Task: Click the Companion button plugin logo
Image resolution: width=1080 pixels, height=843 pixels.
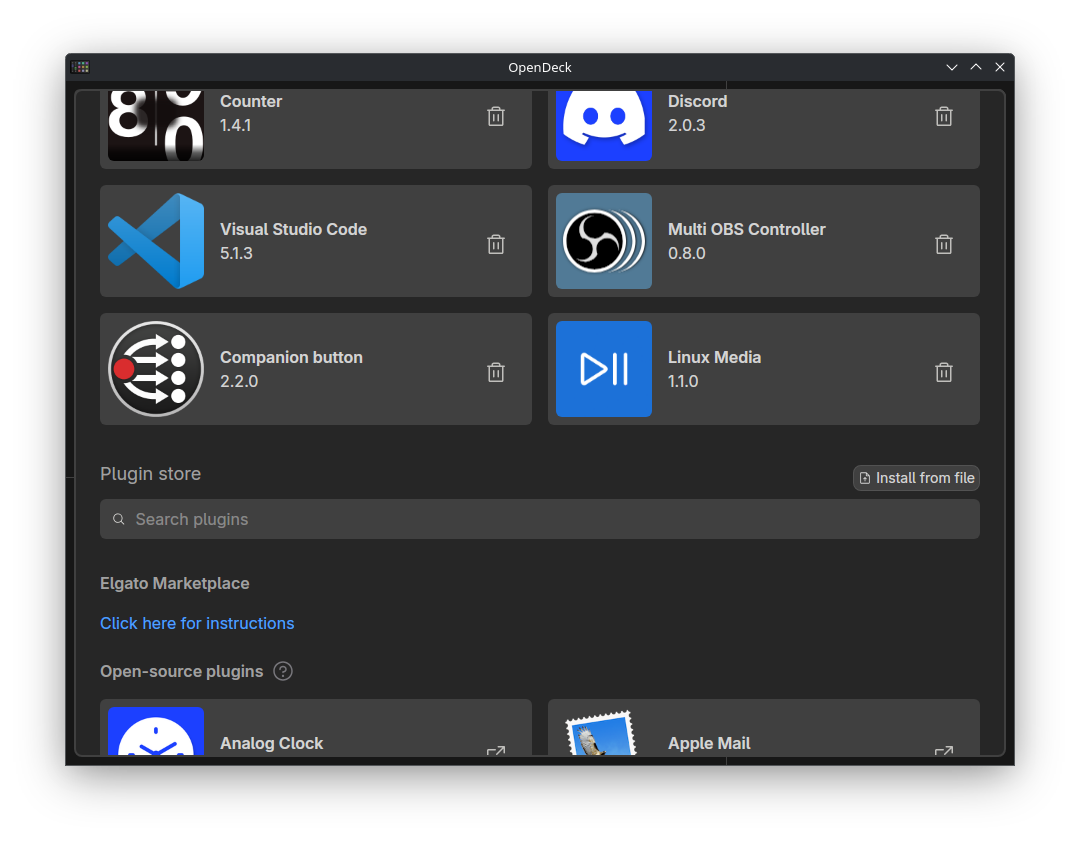Action: pos(156,369)
